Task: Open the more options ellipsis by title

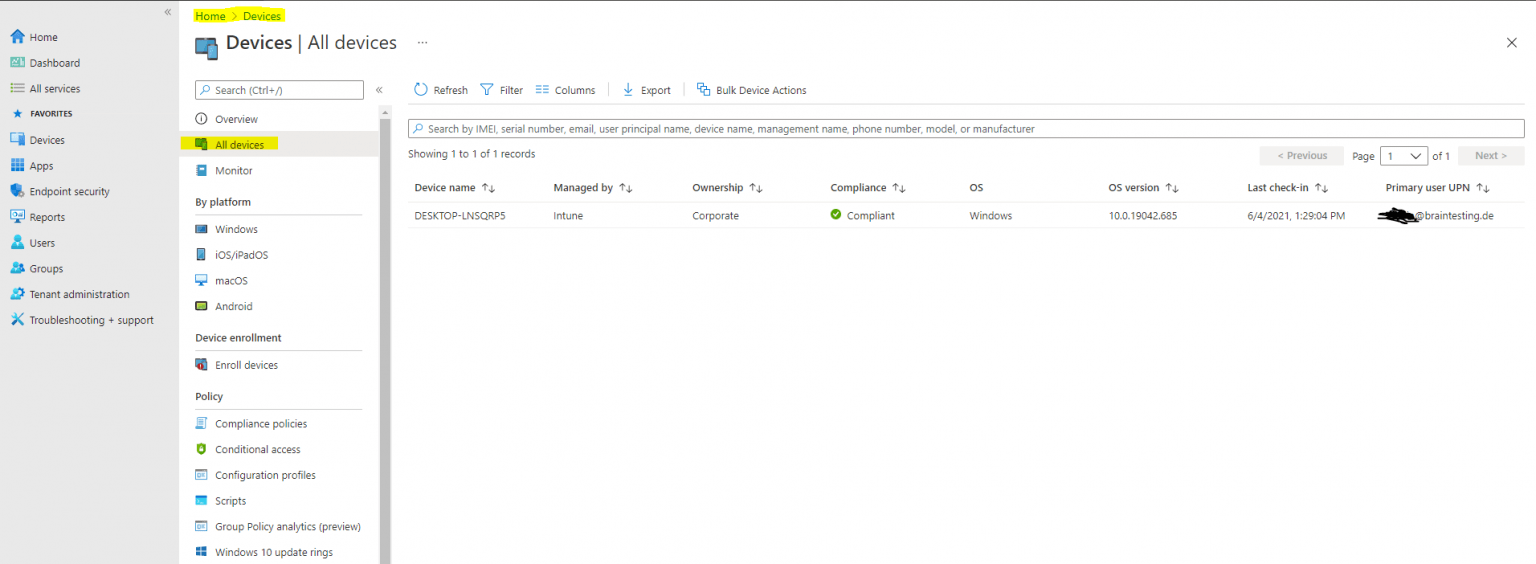Action: pos(422,43)
